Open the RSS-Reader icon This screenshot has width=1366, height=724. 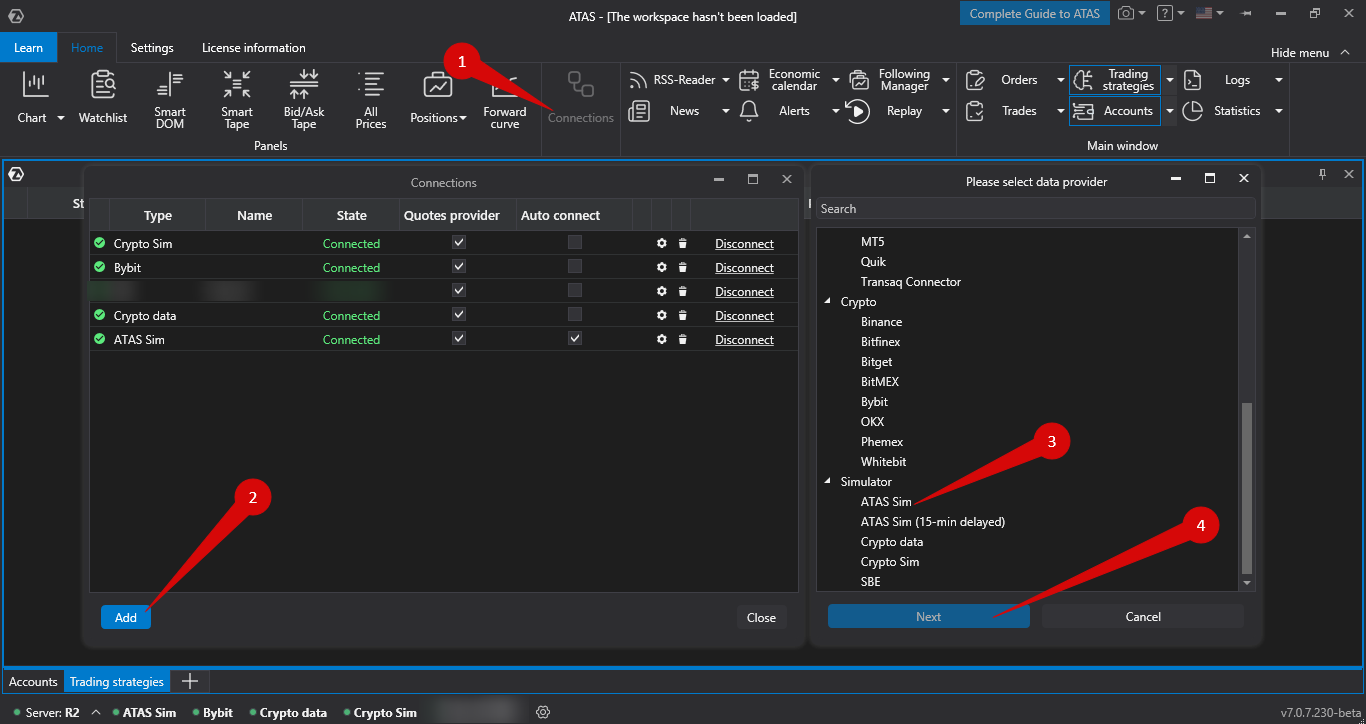[638, 80]
